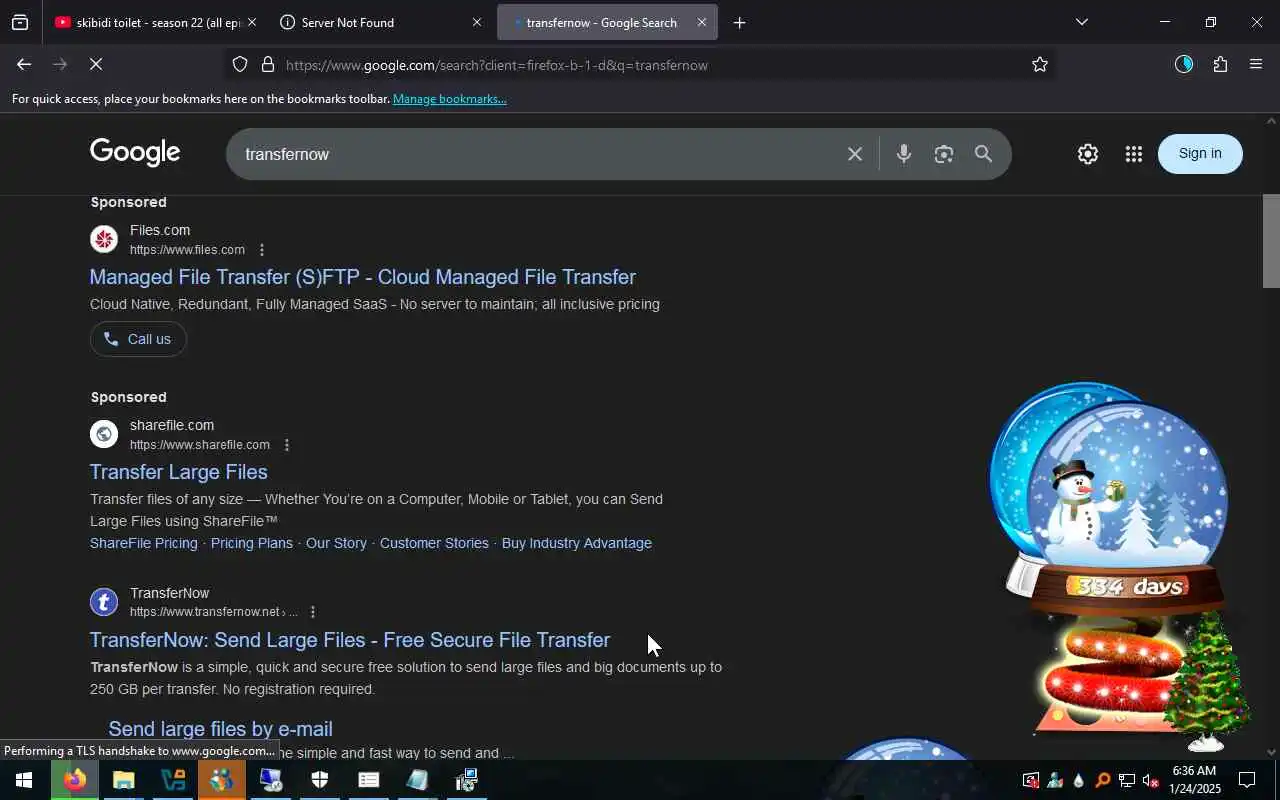This screenshot has width=1280, height=800.
Task: Click the muted volume tray icon
Action: [x=1150, y=781]
